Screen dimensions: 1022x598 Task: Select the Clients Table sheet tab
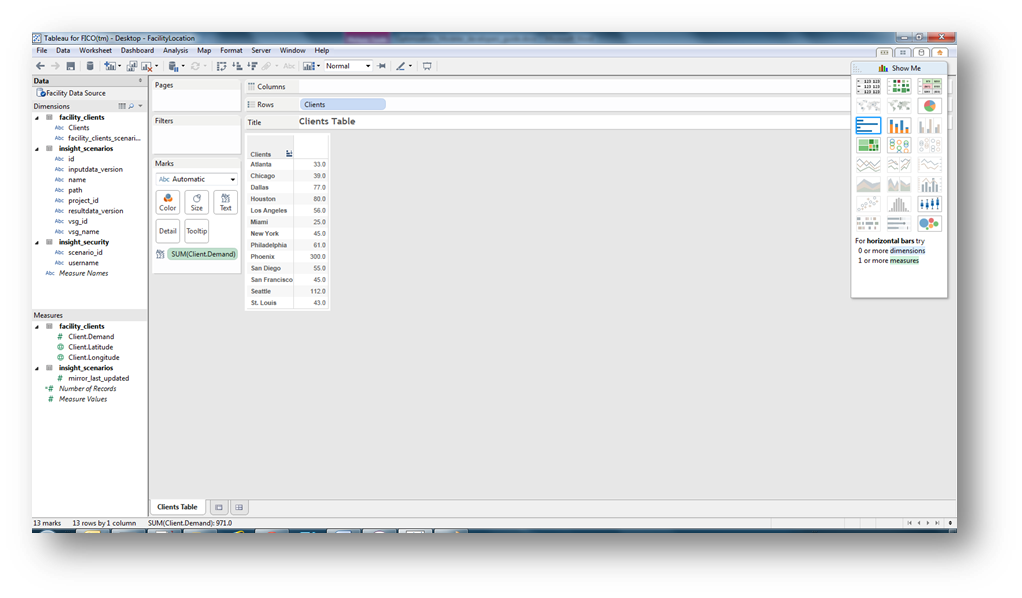coord(177,507)
